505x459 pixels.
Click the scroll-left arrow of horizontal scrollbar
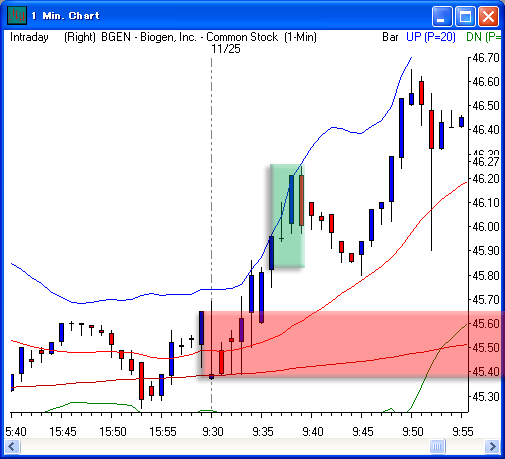(13, 446)
